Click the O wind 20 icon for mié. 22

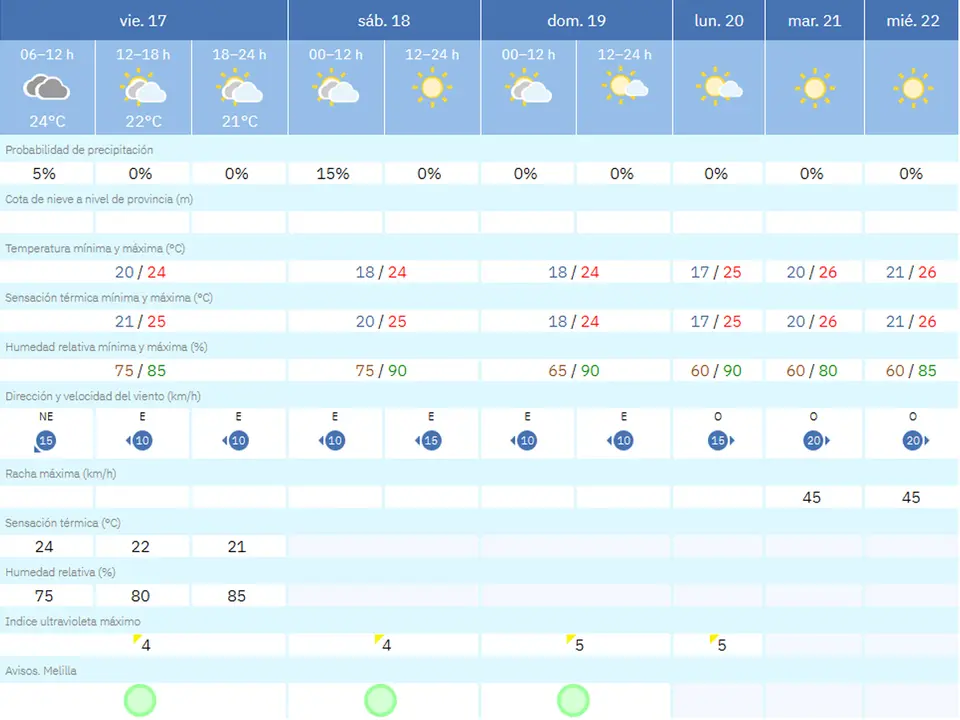pos(915,441)
